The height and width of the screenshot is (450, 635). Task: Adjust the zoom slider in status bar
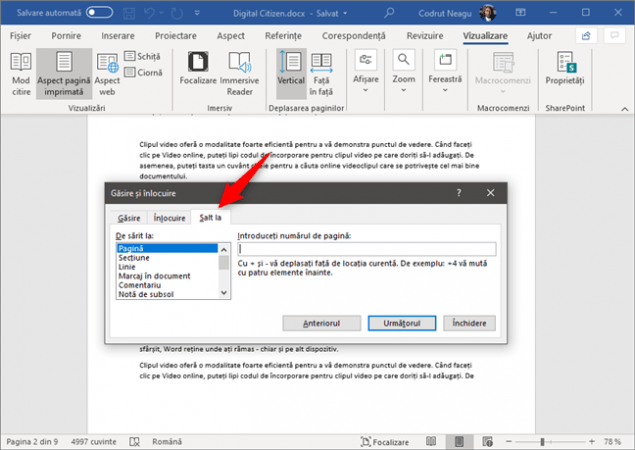coord(542,440)
